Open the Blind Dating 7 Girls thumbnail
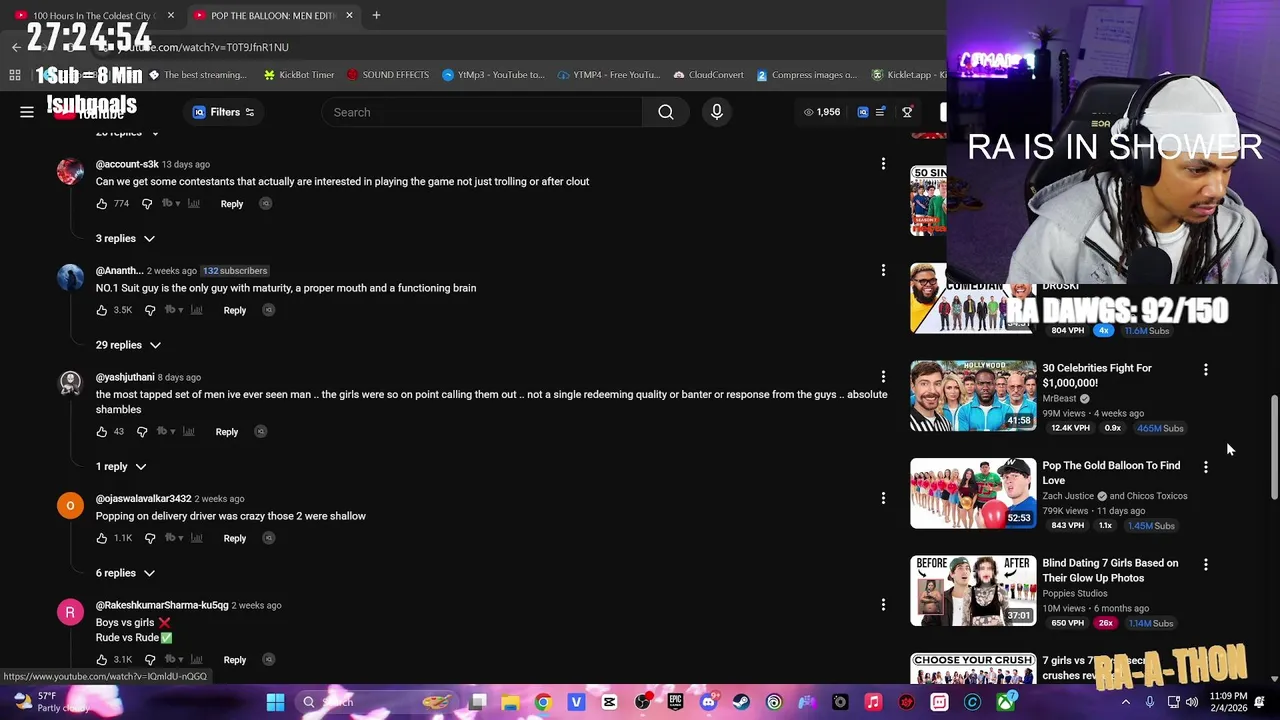 click(x=973, y=591)
